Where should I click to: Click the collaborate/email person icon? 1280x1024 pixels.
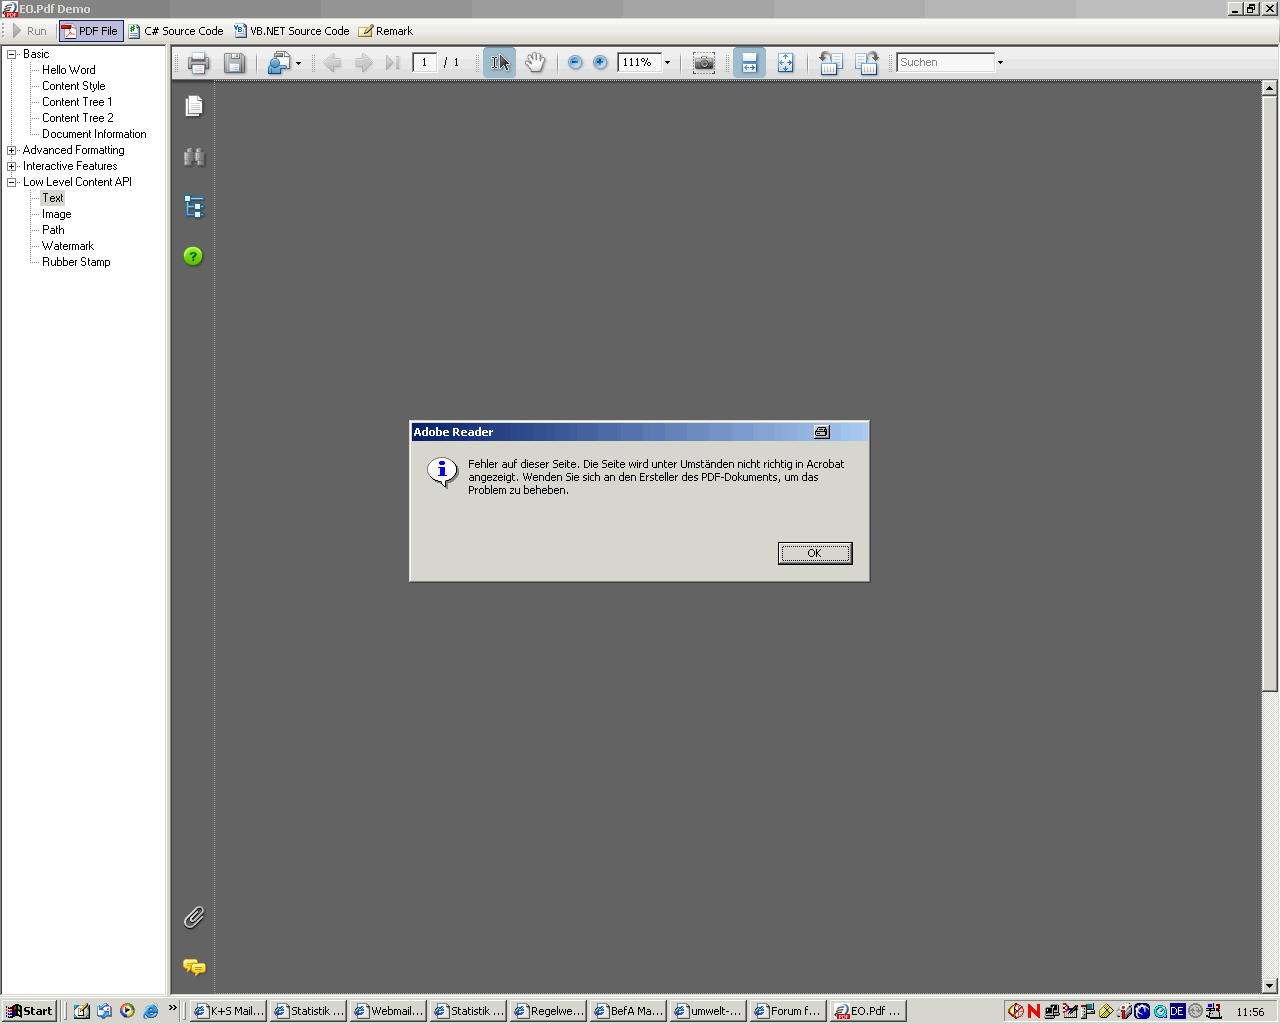pyautogui.click(x=278, y=63)
